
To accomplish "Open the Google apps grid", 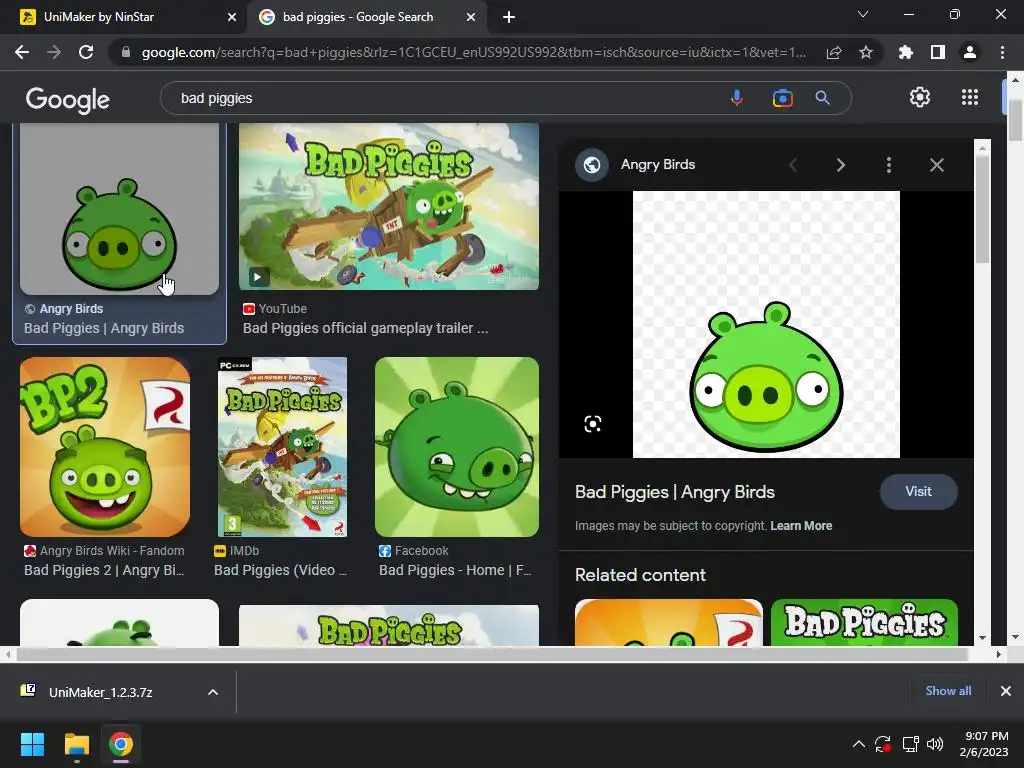I will click(970, 97).
